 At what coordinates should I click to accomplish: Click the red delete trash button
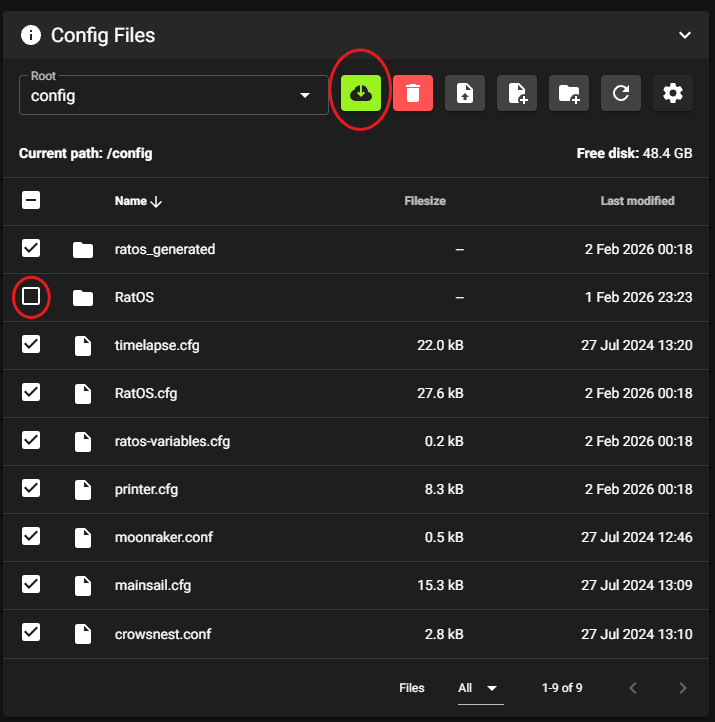tap(413, 93)
